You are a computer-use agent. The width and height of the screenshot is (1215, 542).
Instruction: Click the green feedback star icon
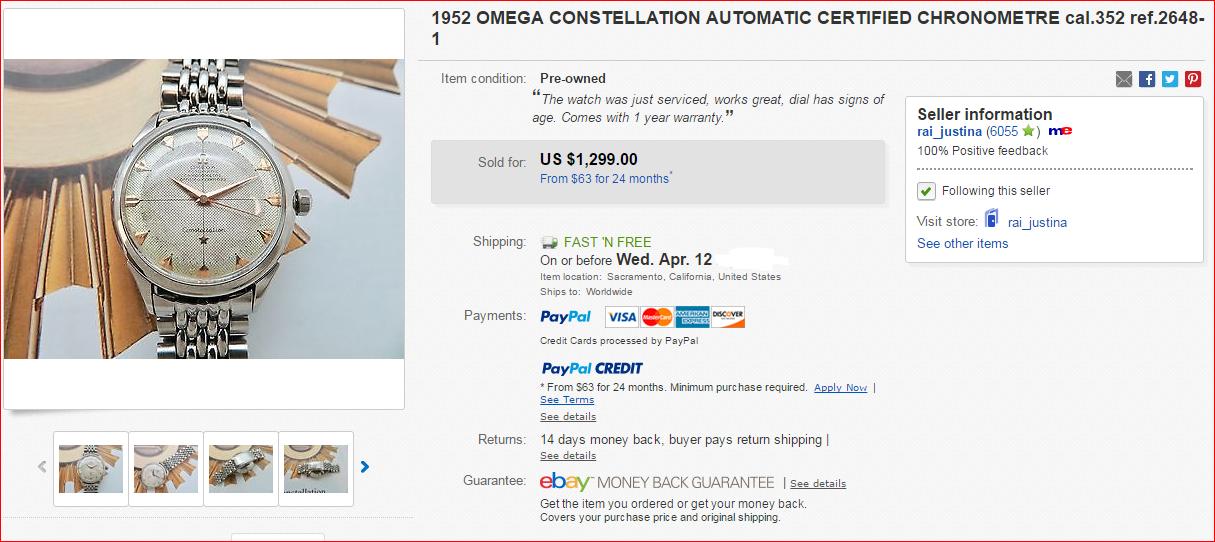1028,131
